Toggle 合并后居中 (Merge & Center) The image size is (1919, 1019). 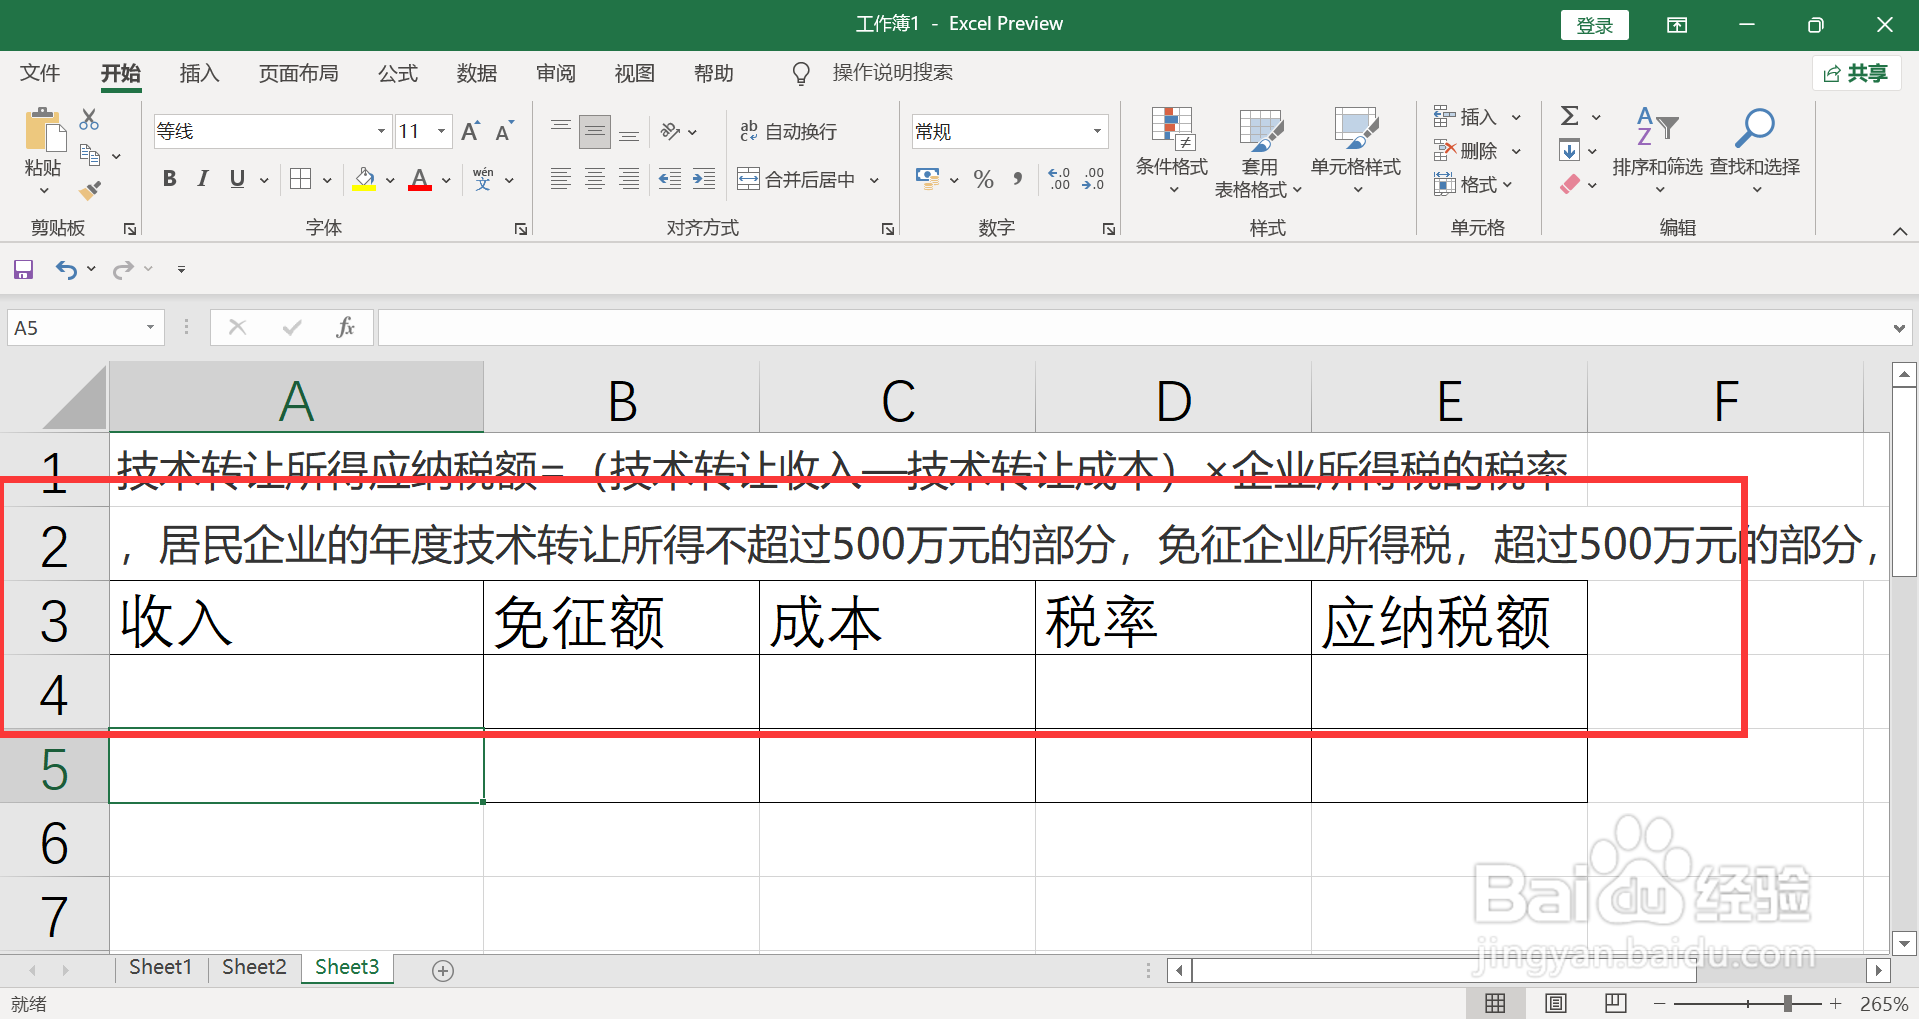pos(800,179)
